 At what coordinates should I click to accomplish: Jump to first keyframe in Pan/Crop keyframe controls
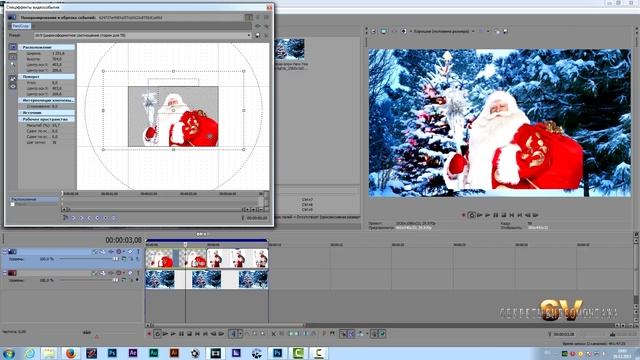click(x=73, y=218)
